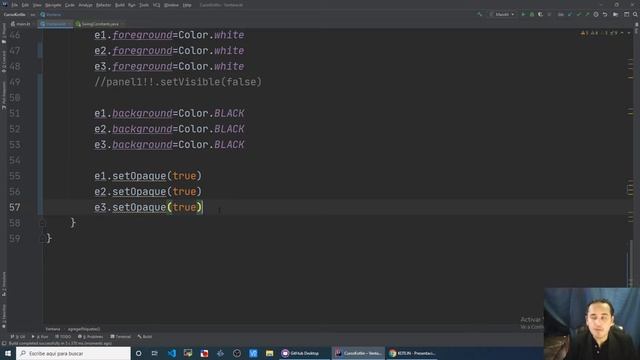Image resolution: width=640 pixels, height=360 pixels.
Task: Show Git history clock icon
Action: coord(596,14)
